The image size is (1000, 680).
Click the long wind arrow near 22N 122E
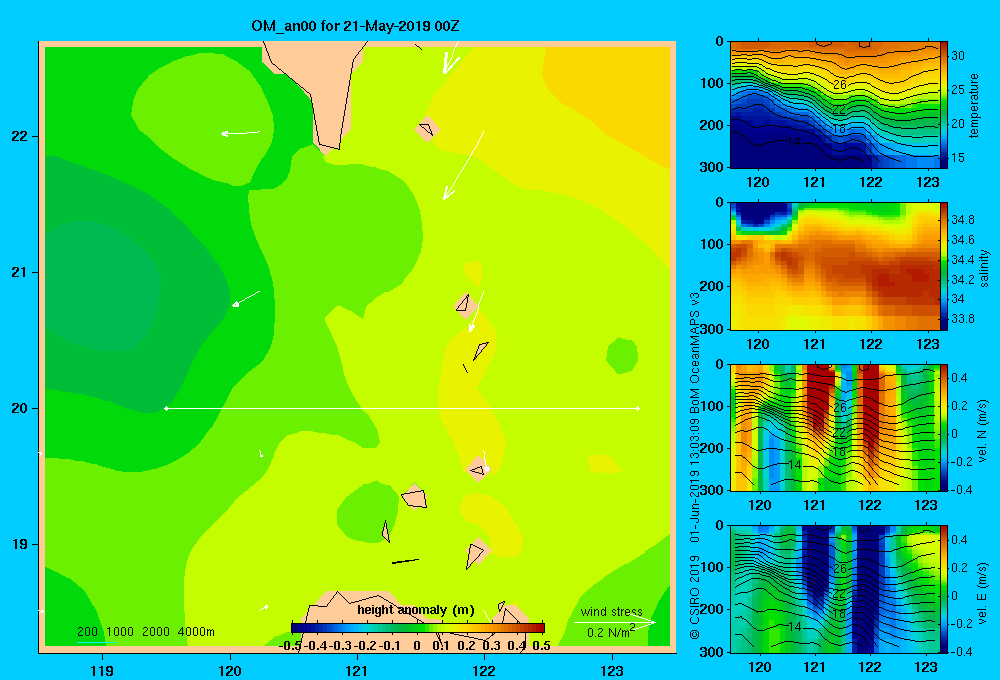464,166
